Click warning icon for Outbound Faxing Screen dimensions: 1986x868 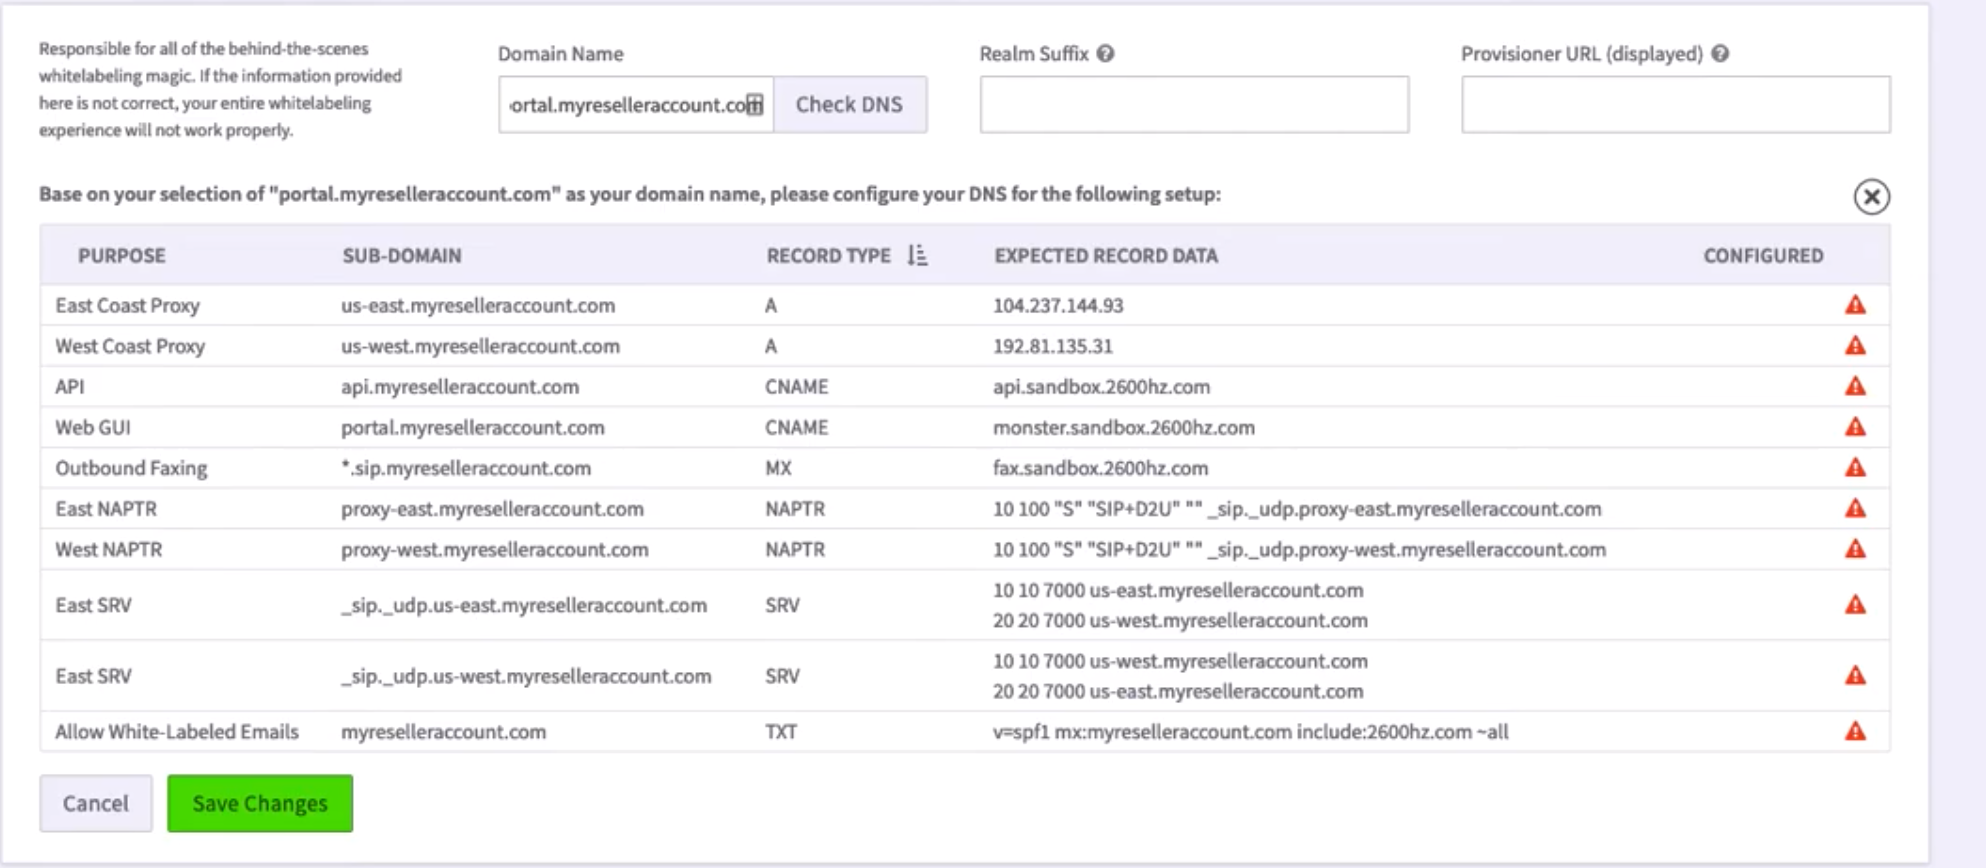(x=1855, y=468)
